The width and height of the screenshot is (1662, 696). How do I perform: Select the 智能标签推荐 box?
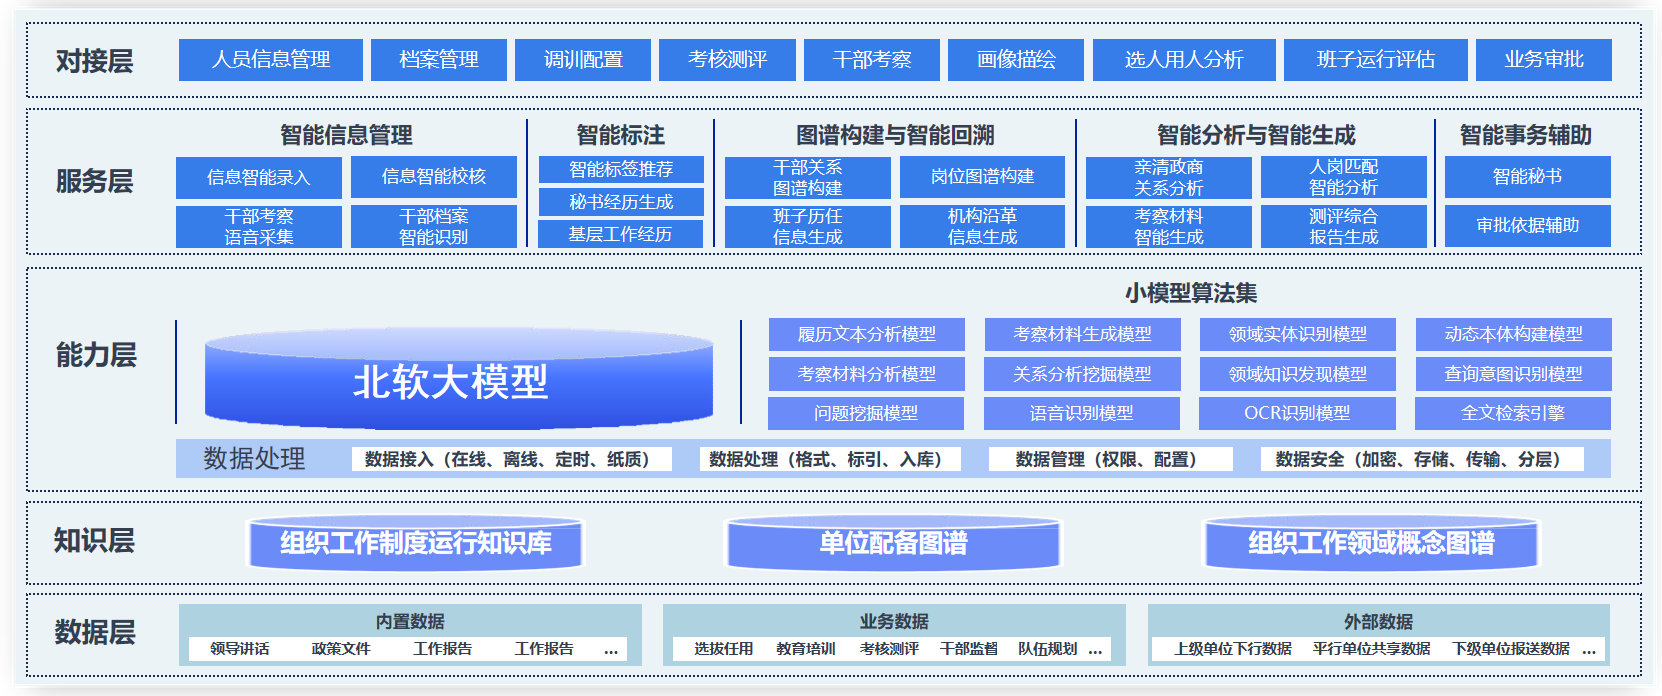[x=621, y=170]
